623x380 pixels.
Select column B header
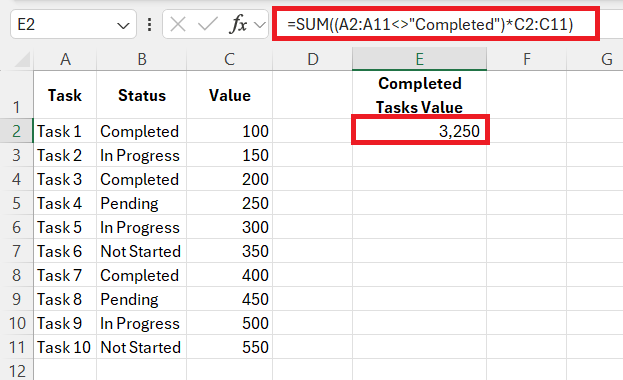[x=142, y=60]
